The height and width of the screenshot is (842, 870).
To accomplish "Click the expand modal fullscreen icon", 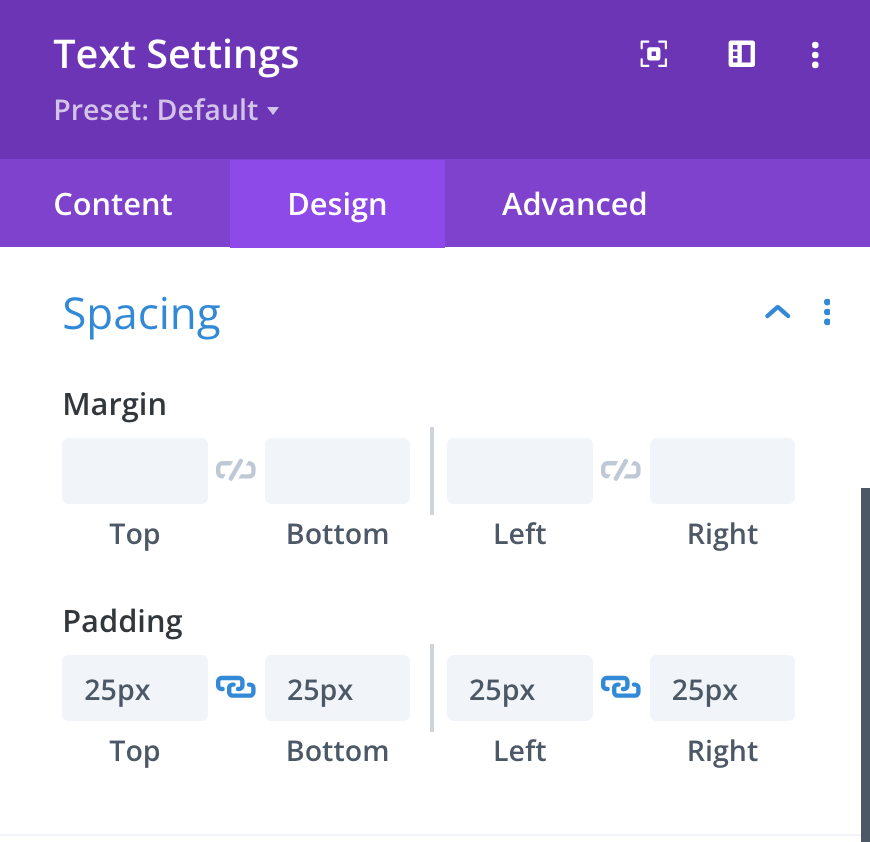I will tap(653, 54).
